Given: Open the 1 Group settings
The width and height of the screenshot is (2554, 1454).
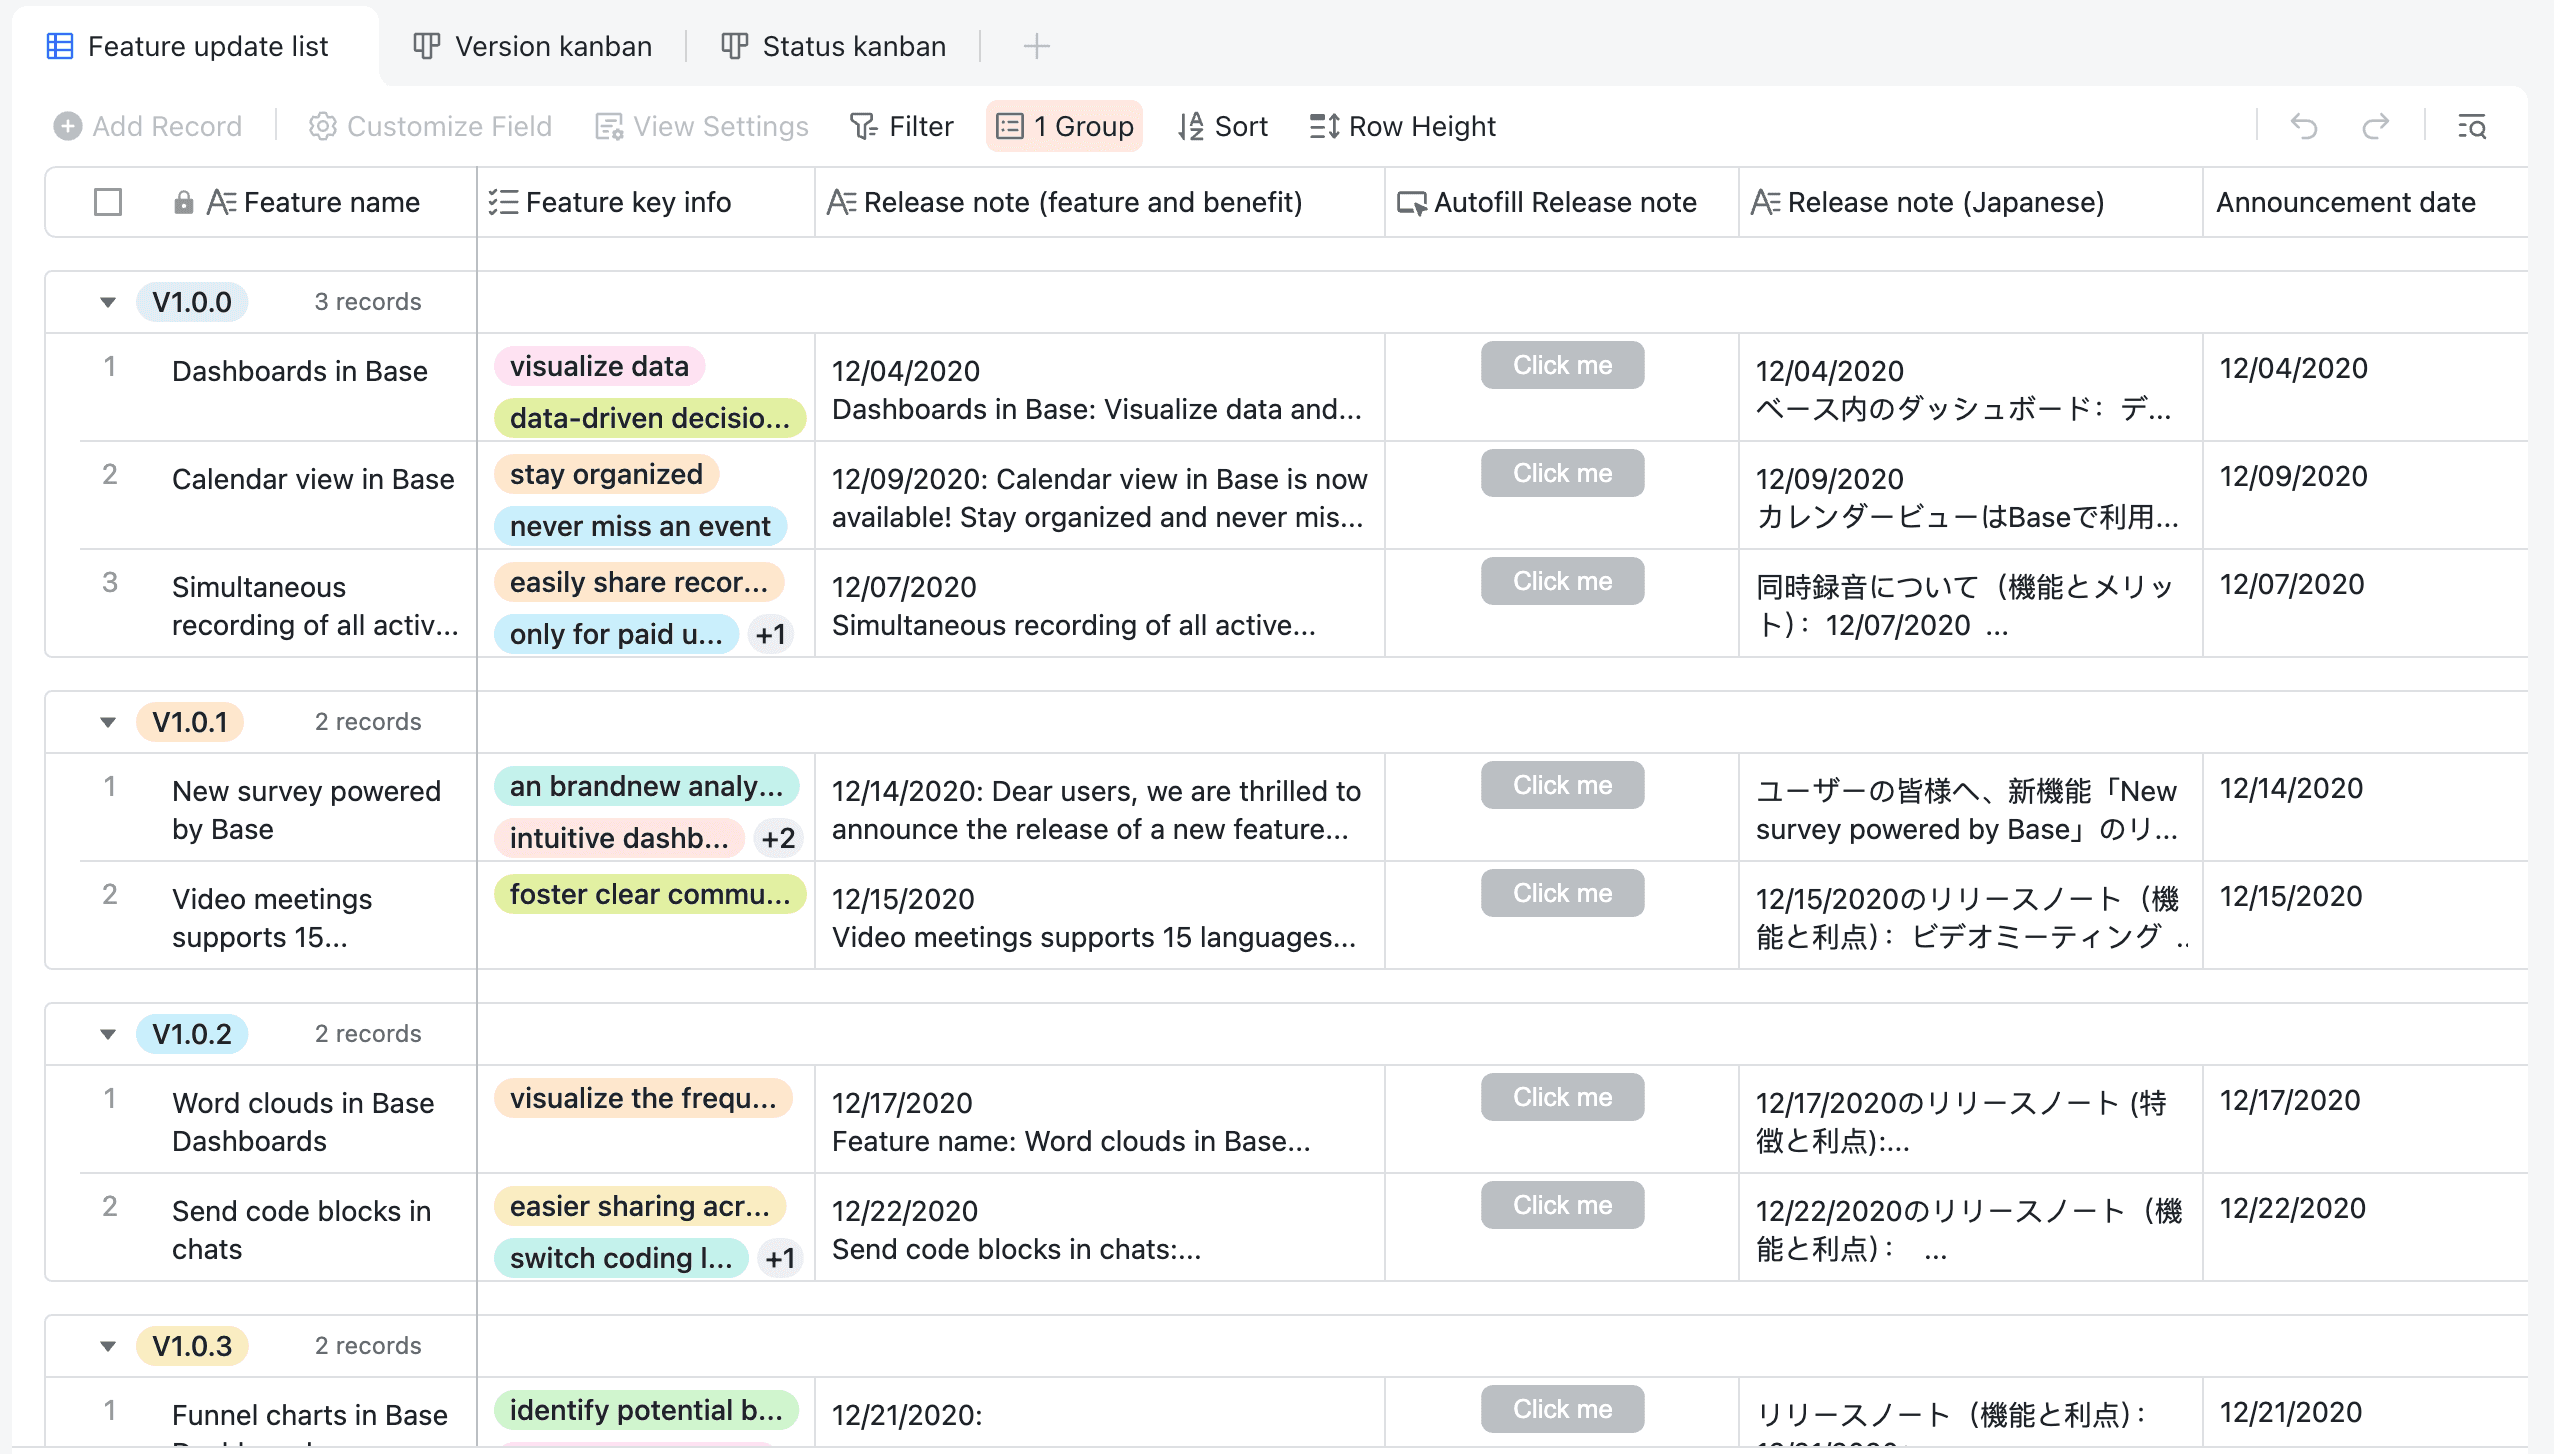Looking at the screenshot, I should pos(1065,126).
